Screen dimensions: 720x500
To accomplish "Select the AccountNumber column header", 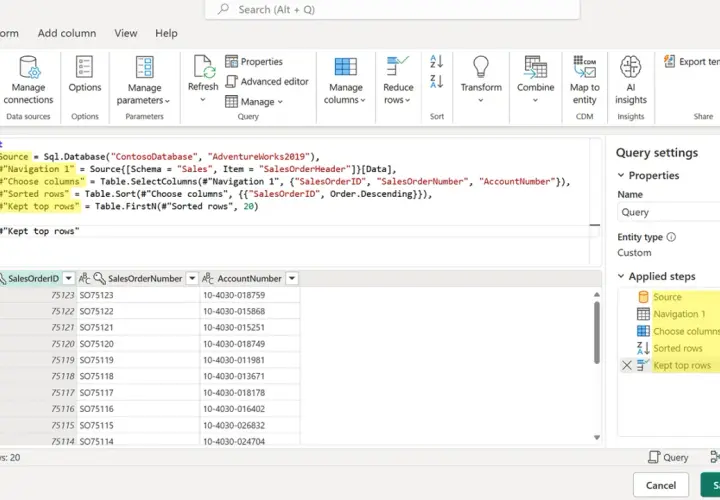I will [249, 278].
